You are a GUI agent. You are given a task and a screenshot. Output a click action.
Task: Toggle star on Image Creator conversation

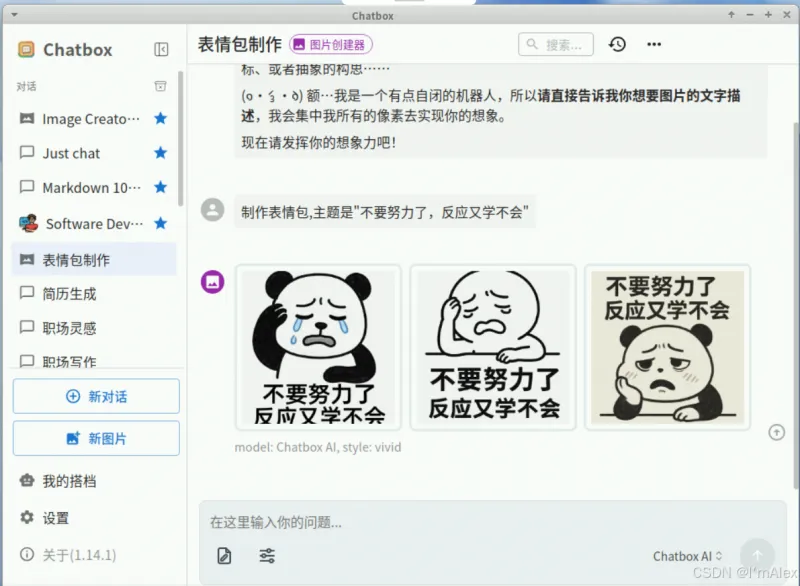click(x=160, y=119)
